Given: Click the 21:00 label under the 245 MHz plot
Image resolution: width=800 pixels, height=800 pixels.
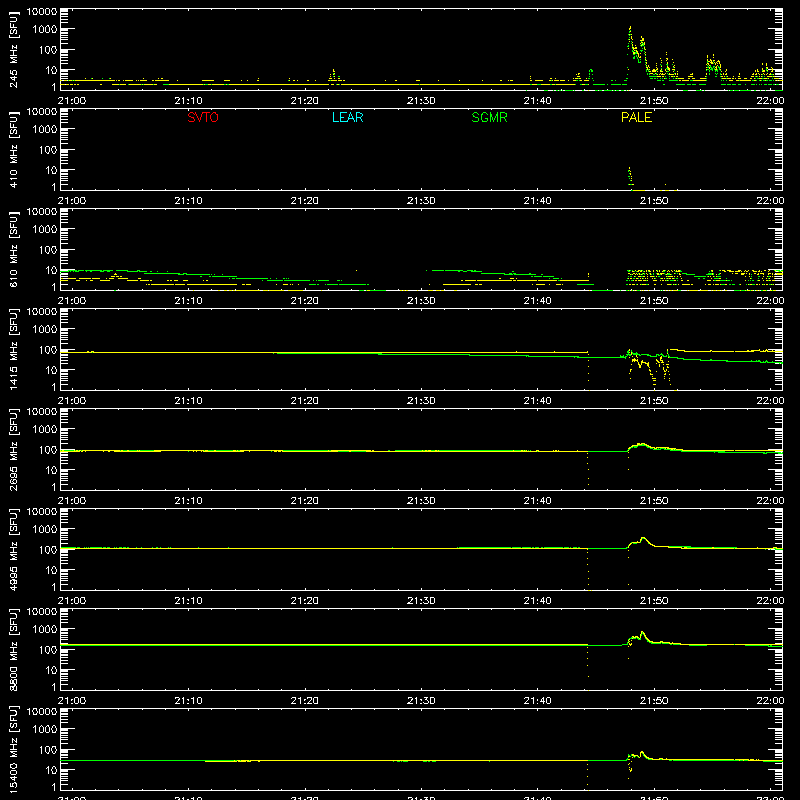Looking at the screenshot, I should click(x=71, y=101).
